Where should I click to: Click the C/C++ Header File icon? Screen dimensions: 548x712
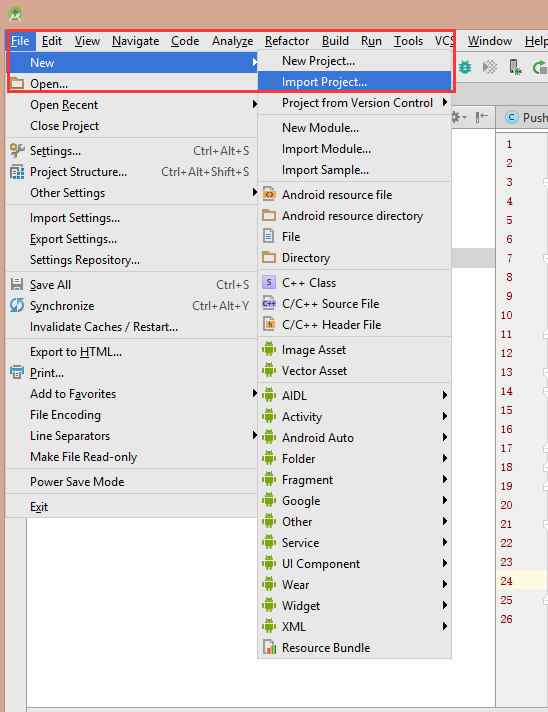pyautogui.click(x=269, y=324)
